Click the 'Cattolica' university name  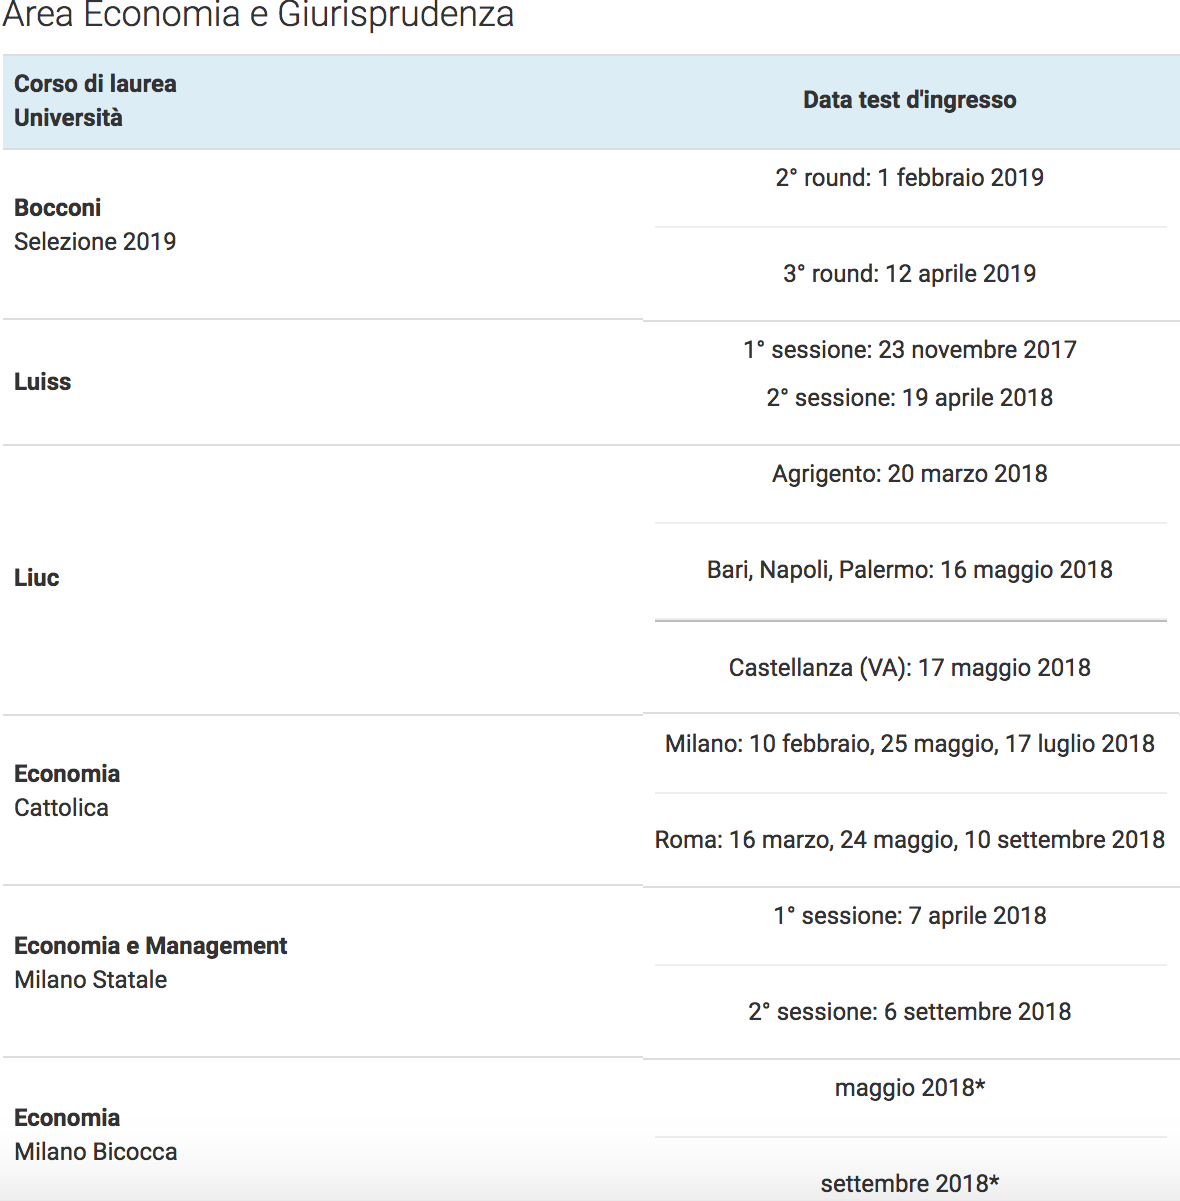pyautogui.click(x=61, y=808)
